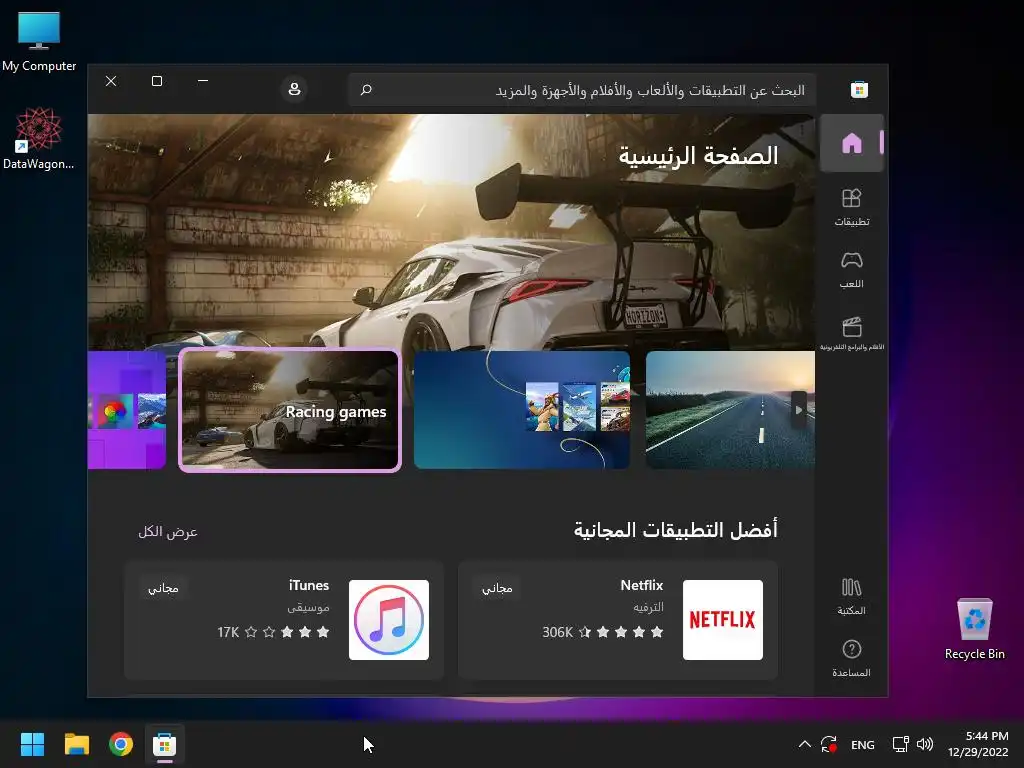Click the Netflix 306K star rating
Viewport: 1024px width, 768px height.
603,632
